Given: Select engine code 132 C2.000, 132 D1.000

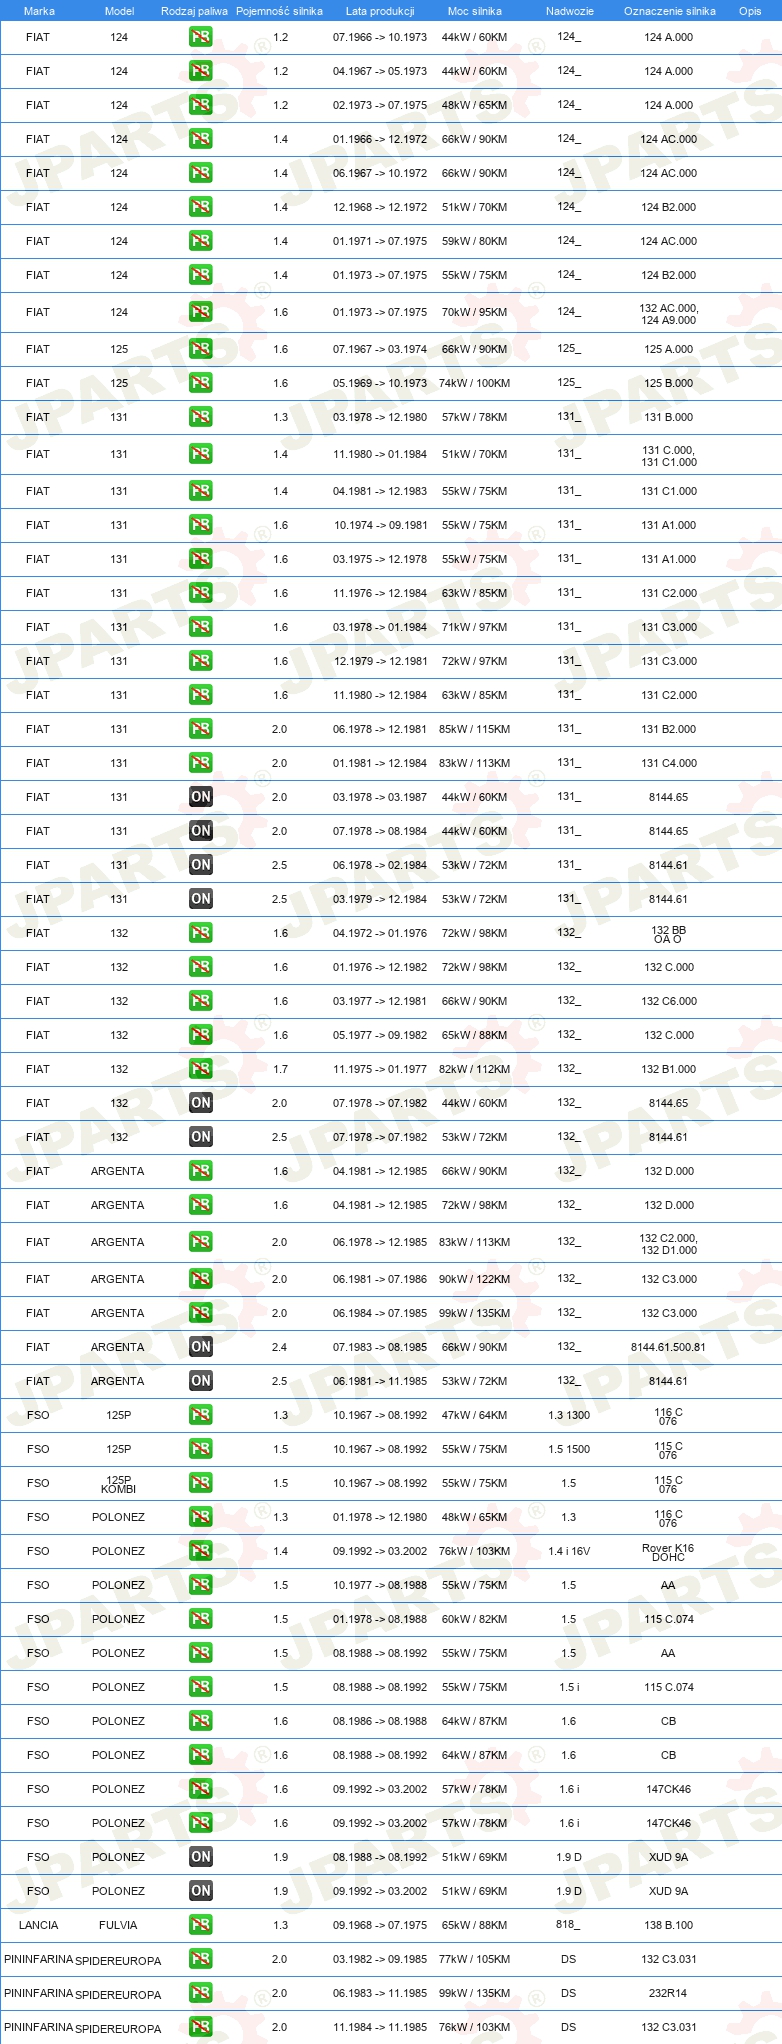Looking at the screenshot, I should click(668, 1243).
